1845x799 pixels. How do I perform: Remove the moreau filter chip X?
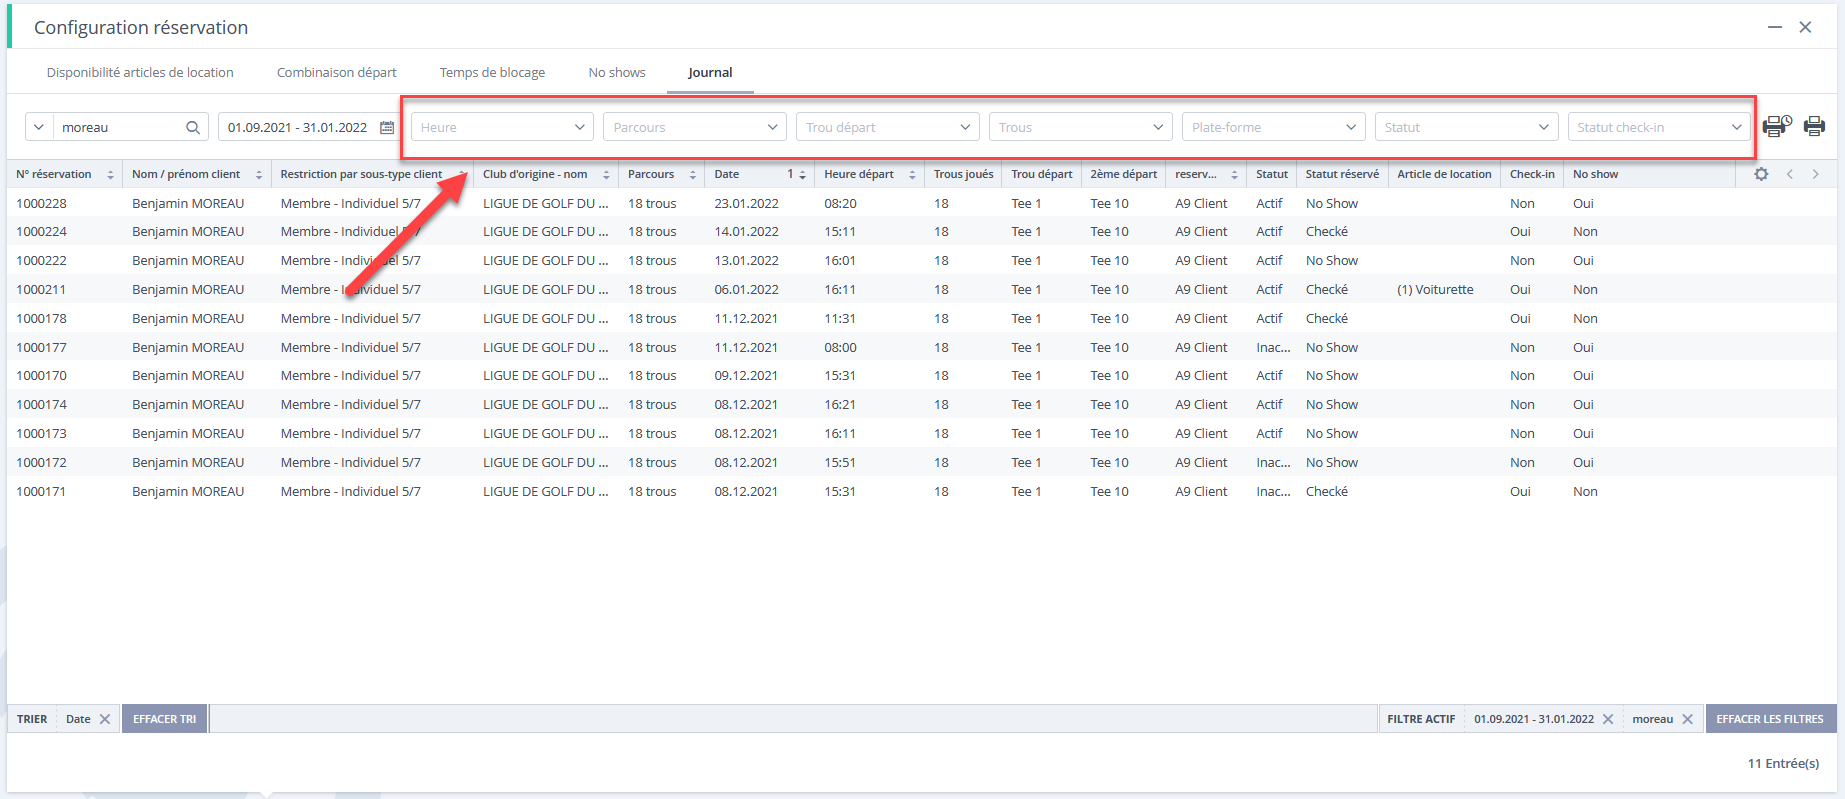point(1688,719)
